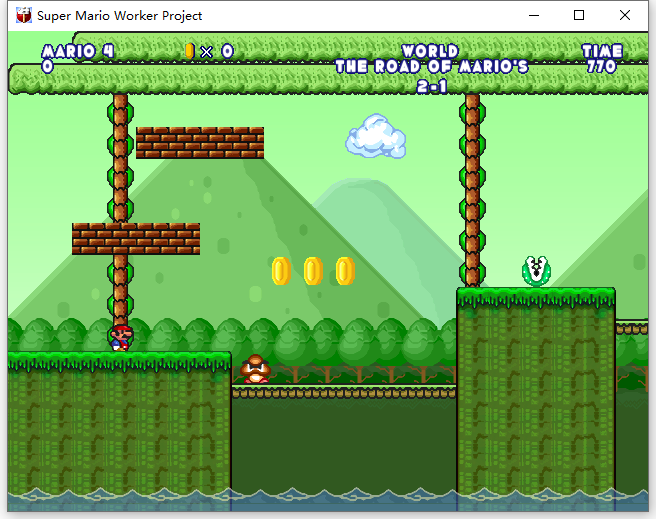Click the right climbing vine trunk
Image resolution: width=656 pixels, height=519 pixels.
(472, 190)
